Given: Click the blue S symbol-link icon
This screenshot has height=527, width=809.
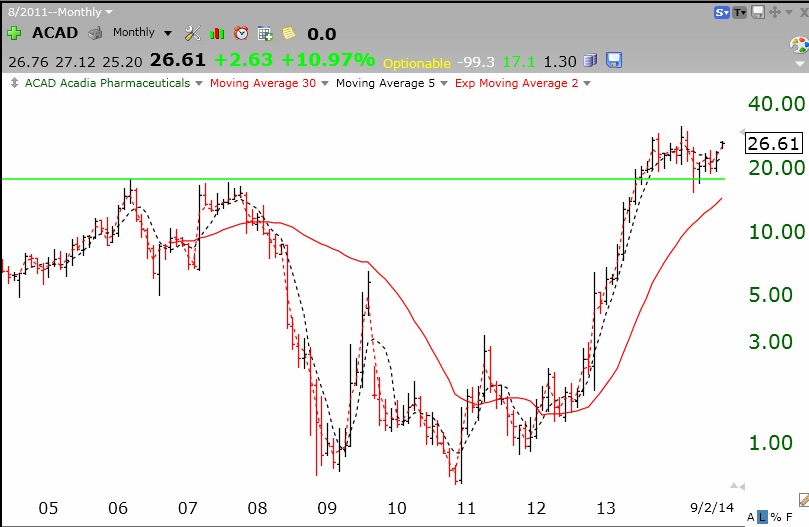Looking at the screenshot, I should pos(721,12).
